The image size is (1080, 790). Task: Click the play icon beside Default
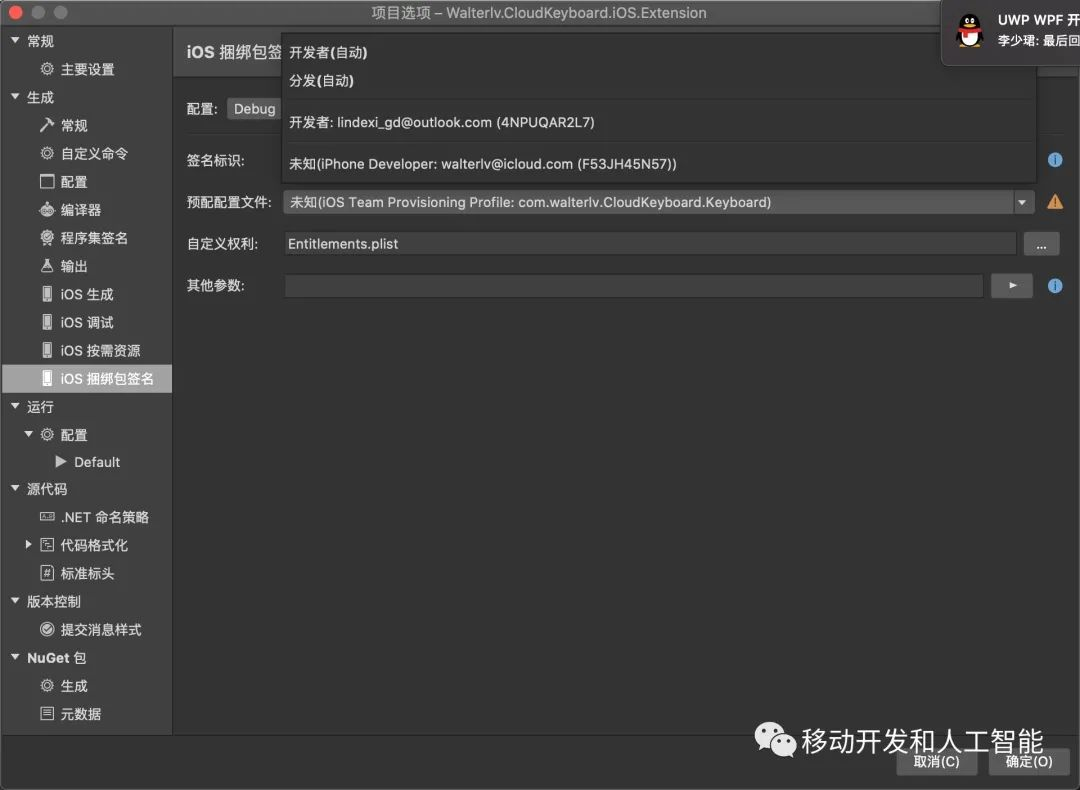61,461
